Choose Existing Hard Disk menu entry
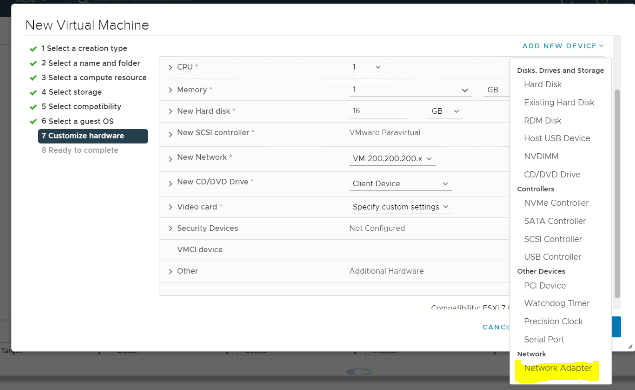635x390 pixels. tap(559, 102)
